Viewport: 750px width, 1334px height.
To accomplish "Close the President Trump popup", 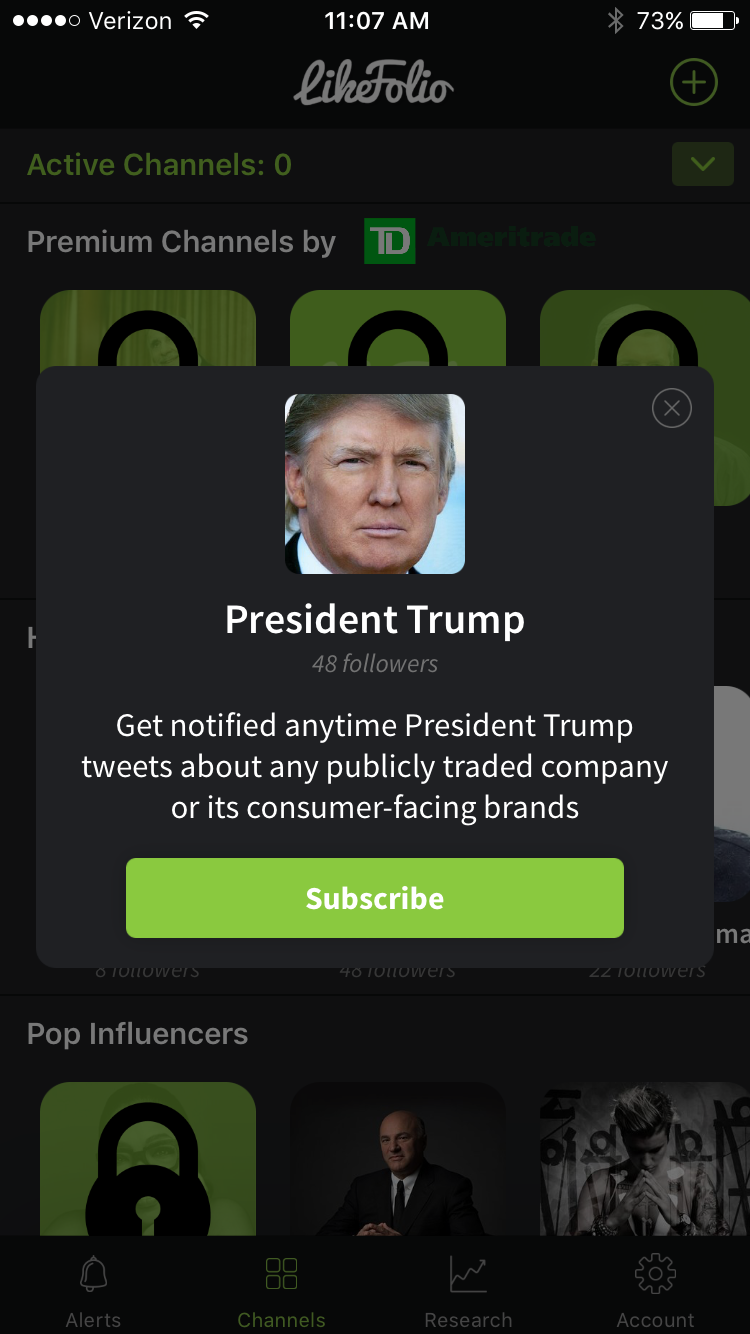I will click(x=672, y=408).
